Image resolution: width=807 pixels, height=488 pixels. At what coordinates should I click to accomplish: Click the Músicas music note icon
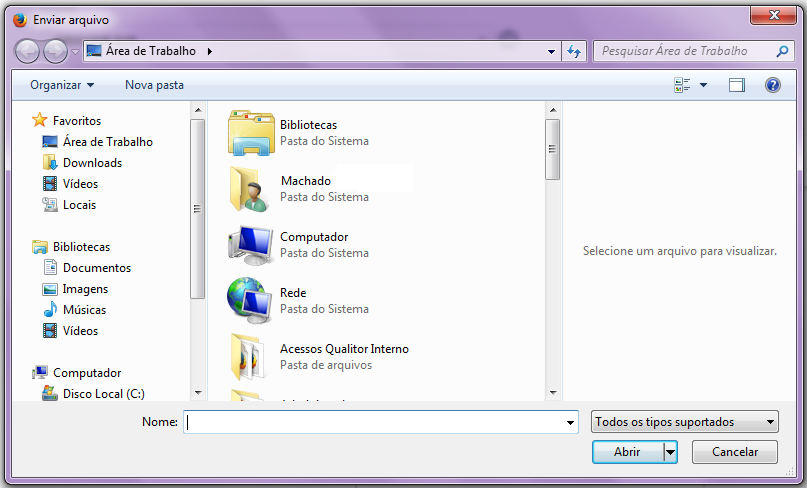click(x=50, y=309)
